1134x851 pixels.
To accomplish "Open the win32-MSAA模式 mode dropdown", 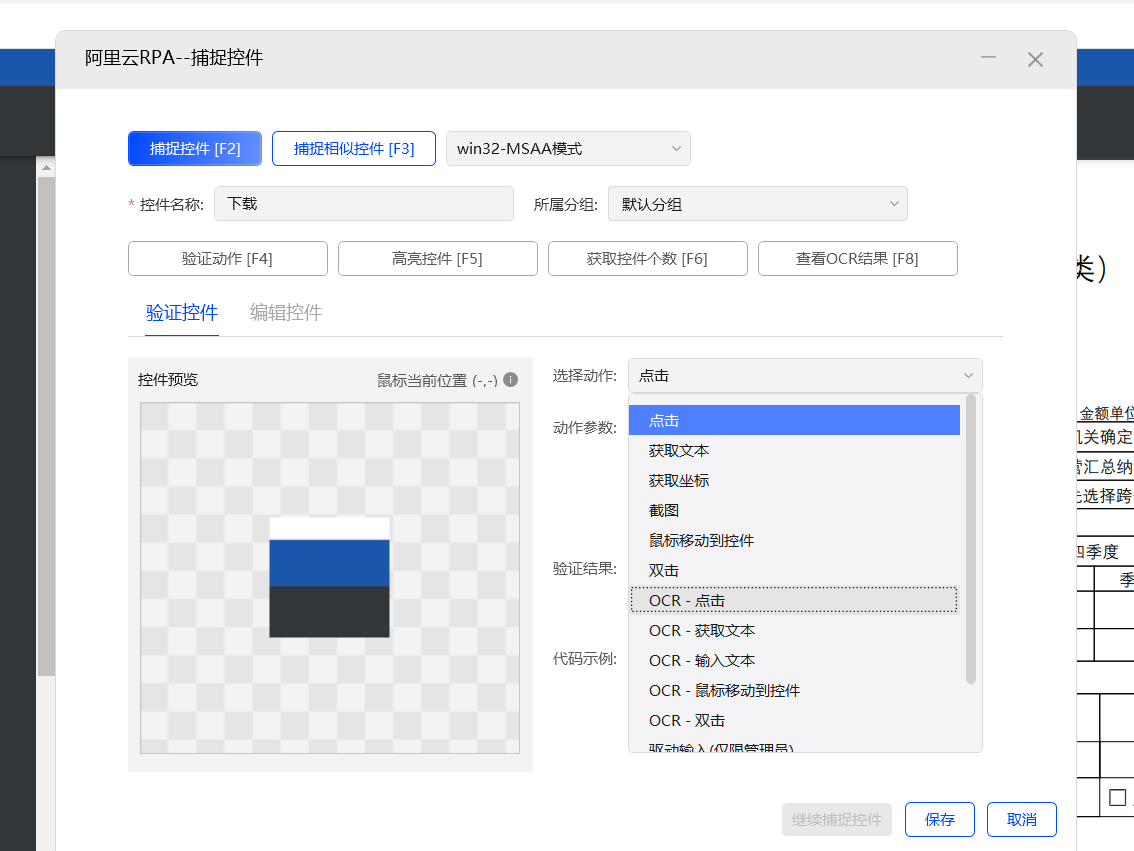I will click(x=568, y=148).
